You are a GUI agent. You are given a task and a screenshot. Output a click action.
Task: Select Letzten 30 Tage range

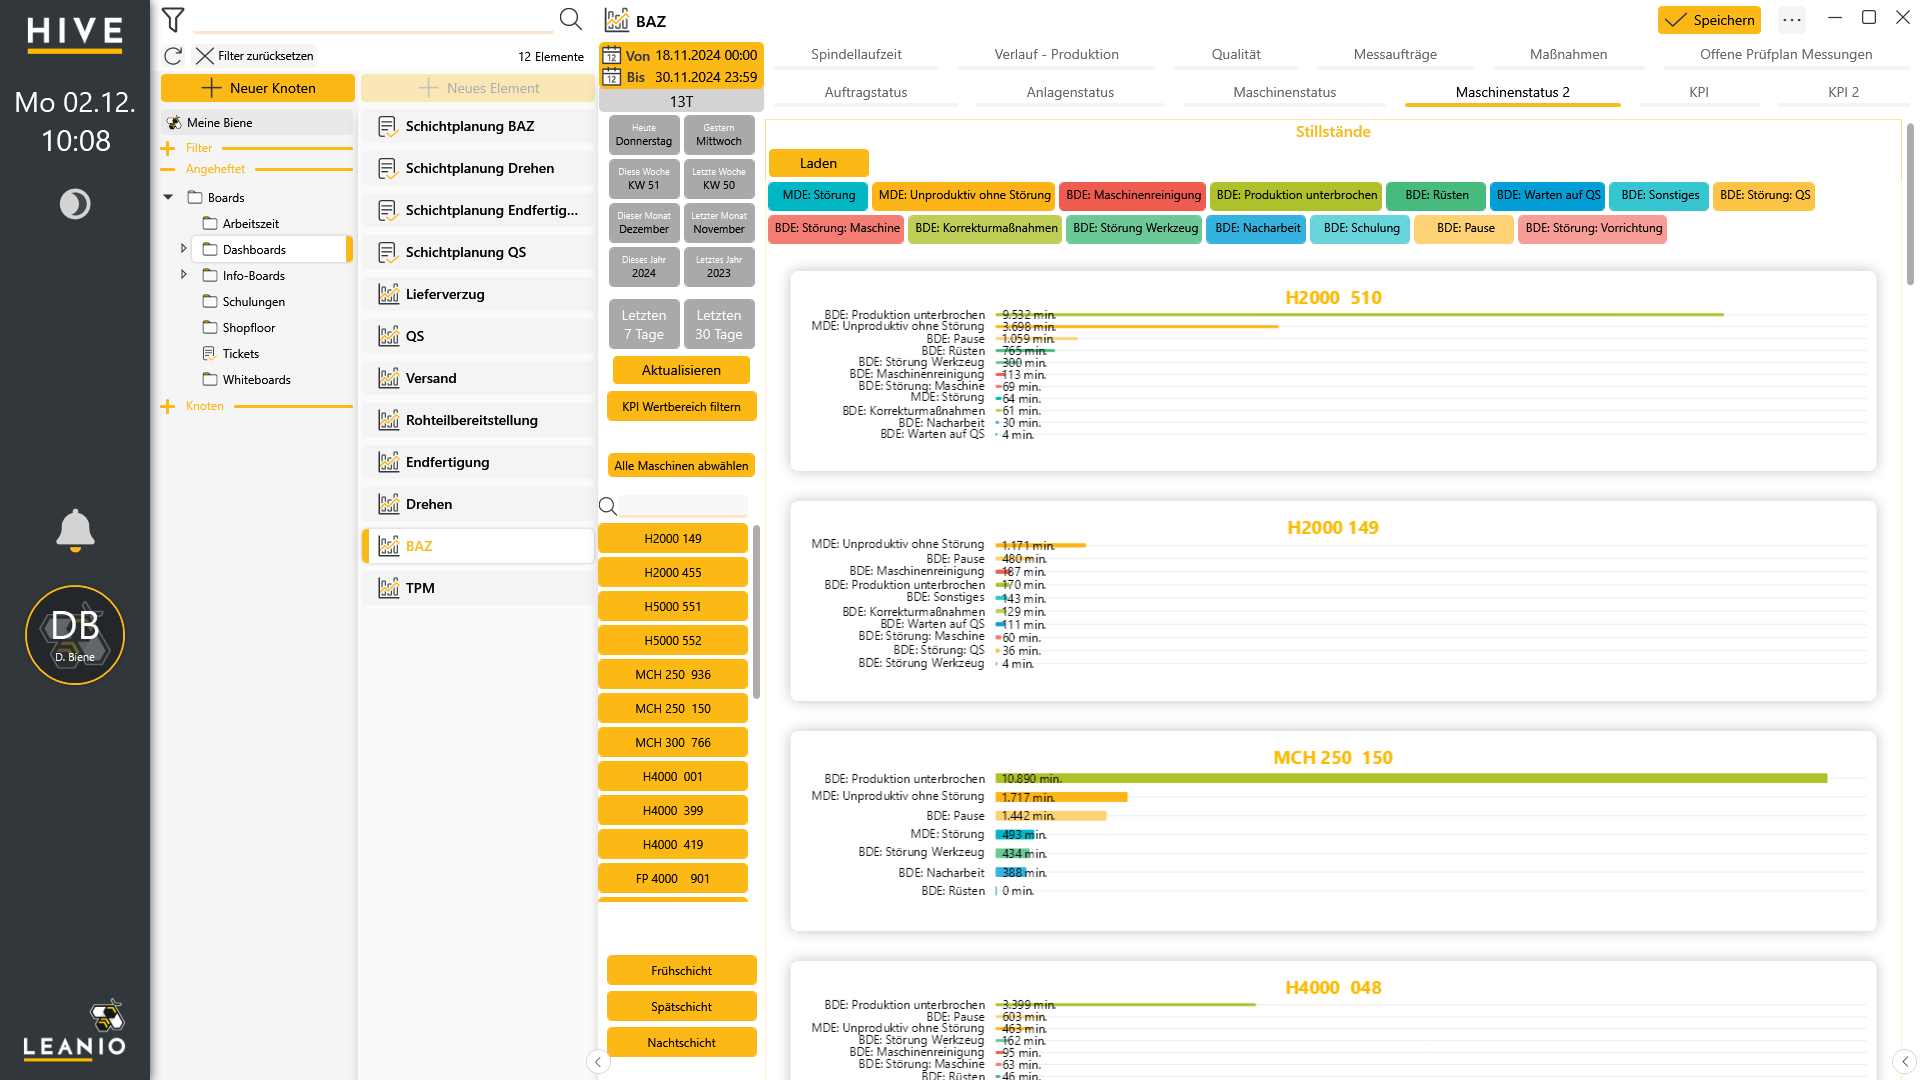(x=719, y=325)
